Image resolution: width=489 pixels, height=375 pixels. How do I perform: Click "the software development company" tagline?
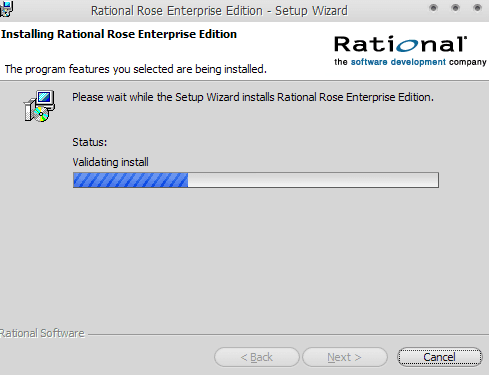[x=410, y=62]
